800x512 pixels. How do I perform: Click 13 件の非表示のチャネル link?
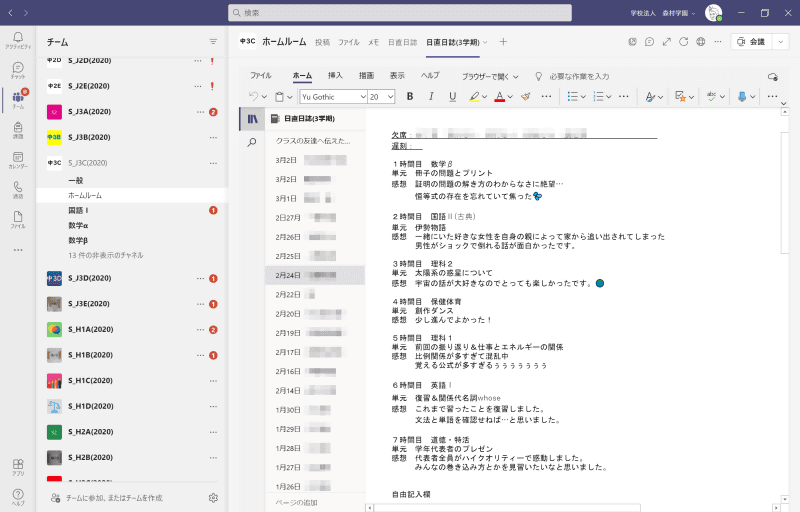(x=106, y=255)
